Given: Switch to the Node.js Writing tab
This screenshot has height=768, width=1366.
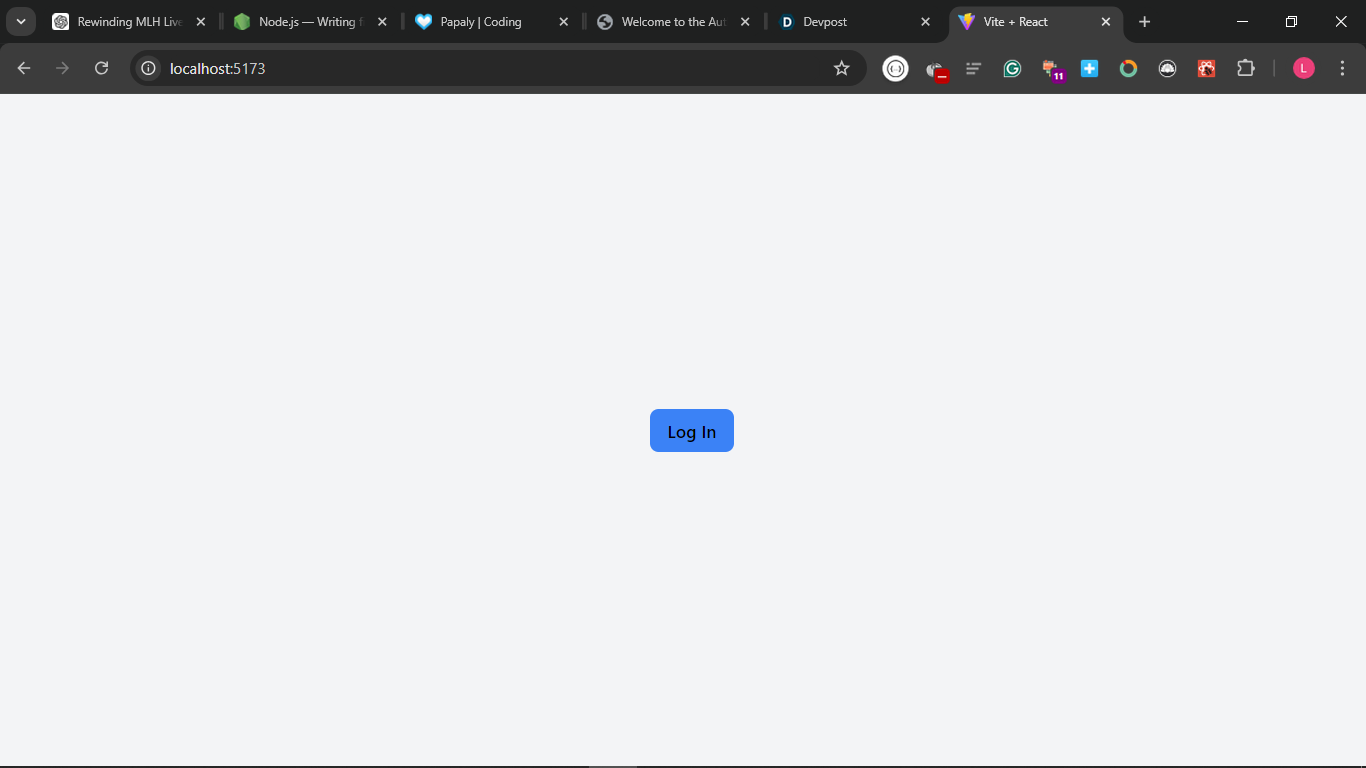Looking at the screenshot, I should pos(311,22).
